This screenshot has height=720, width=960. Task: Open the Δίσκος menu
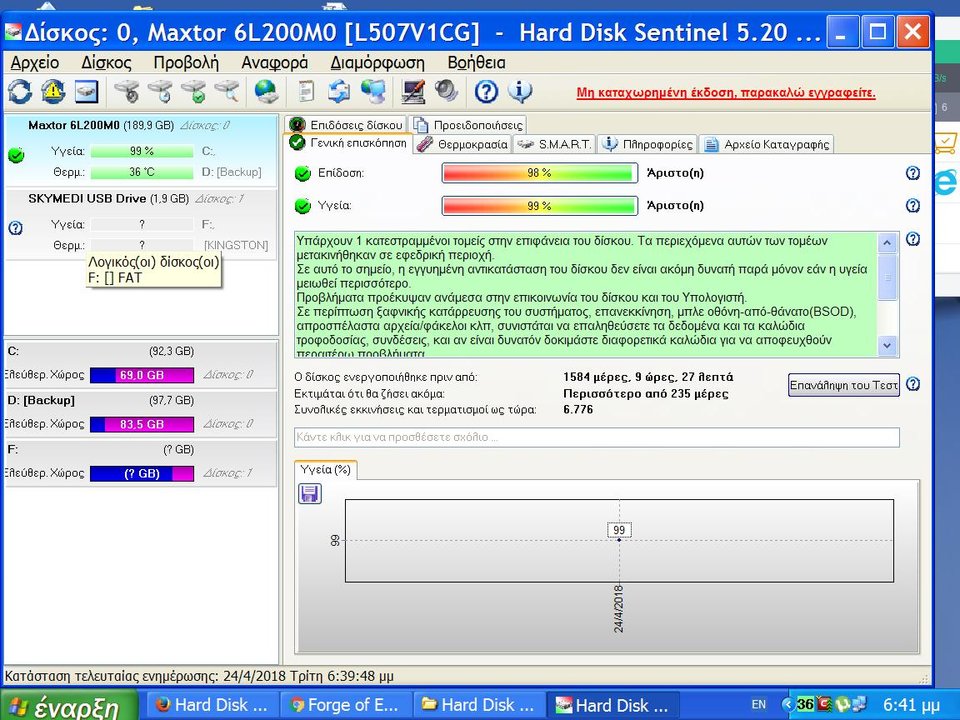tap(106, 62)
